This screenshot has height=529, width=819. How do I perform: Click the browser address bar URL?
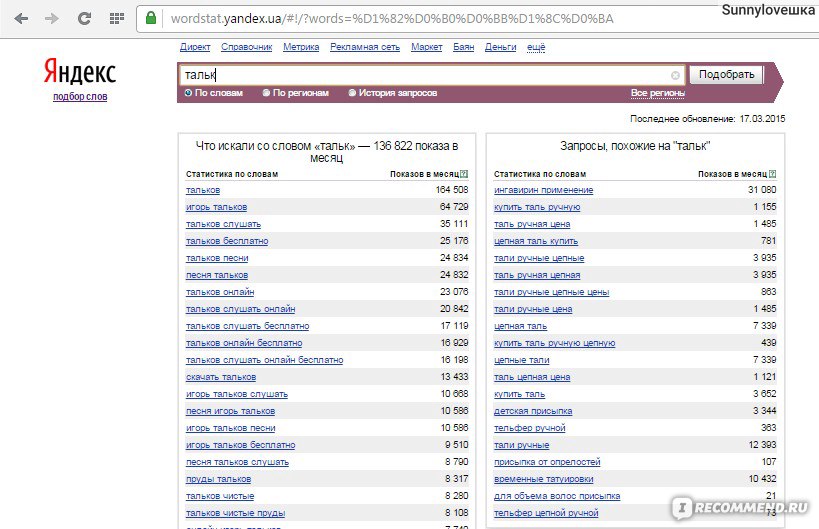click(x=392, y=19)
